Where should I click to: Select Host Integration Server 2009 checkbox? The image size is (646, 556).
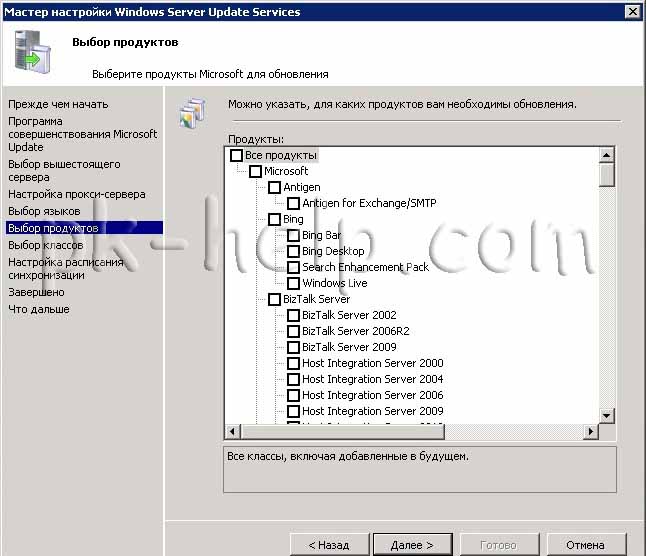coord(293,411)
